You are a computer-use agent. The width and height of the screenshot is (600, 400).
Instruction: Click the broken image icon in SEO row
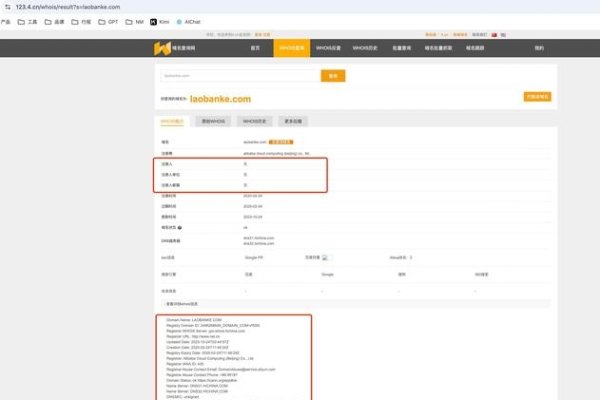click(x=325, y=257)
